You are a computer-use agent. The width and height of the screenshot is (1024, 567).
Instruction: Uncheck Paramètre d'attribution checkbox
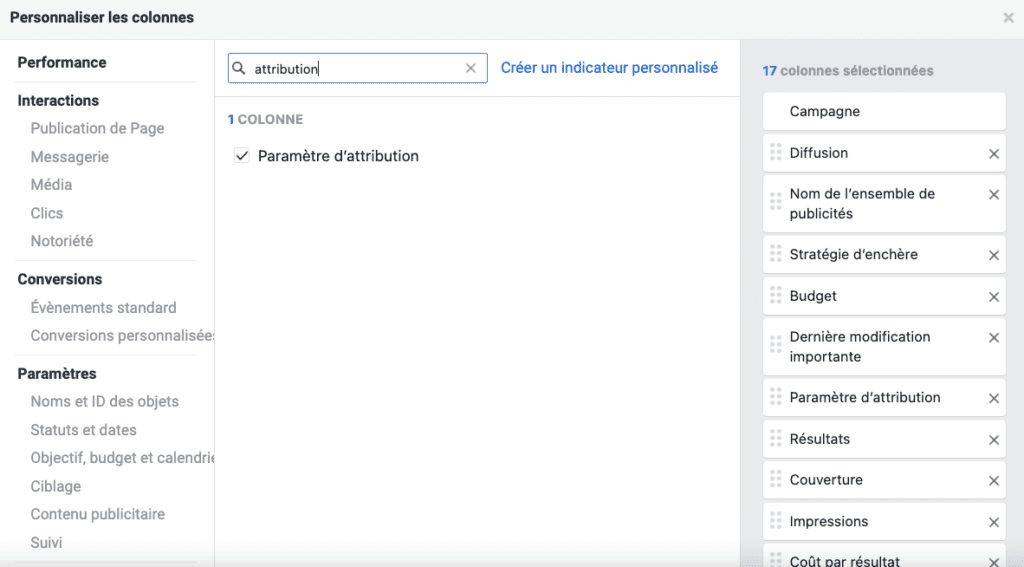click(x=241, y=156)
